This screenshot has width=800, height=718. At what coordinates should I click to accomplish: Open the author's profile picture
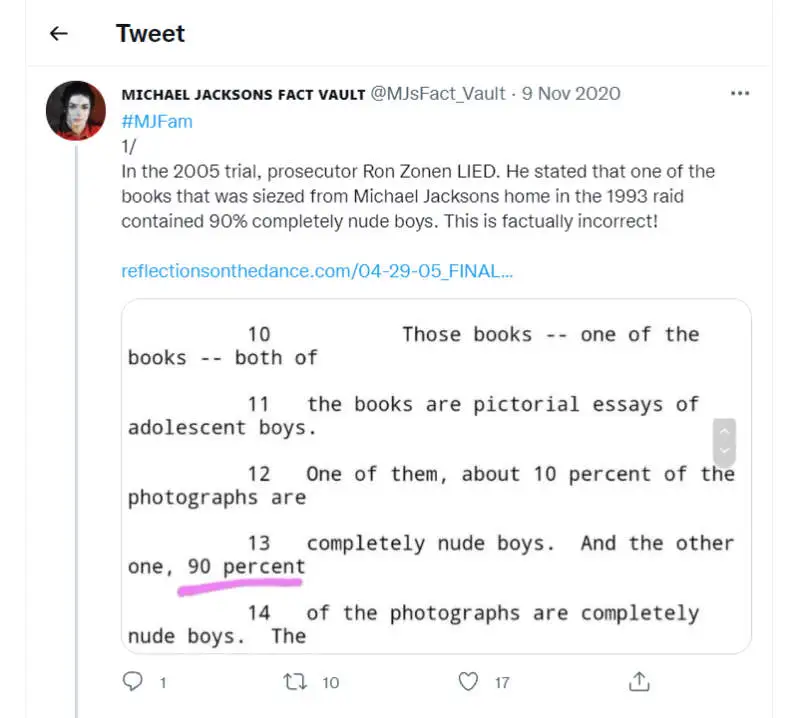(x=76, y=110)
